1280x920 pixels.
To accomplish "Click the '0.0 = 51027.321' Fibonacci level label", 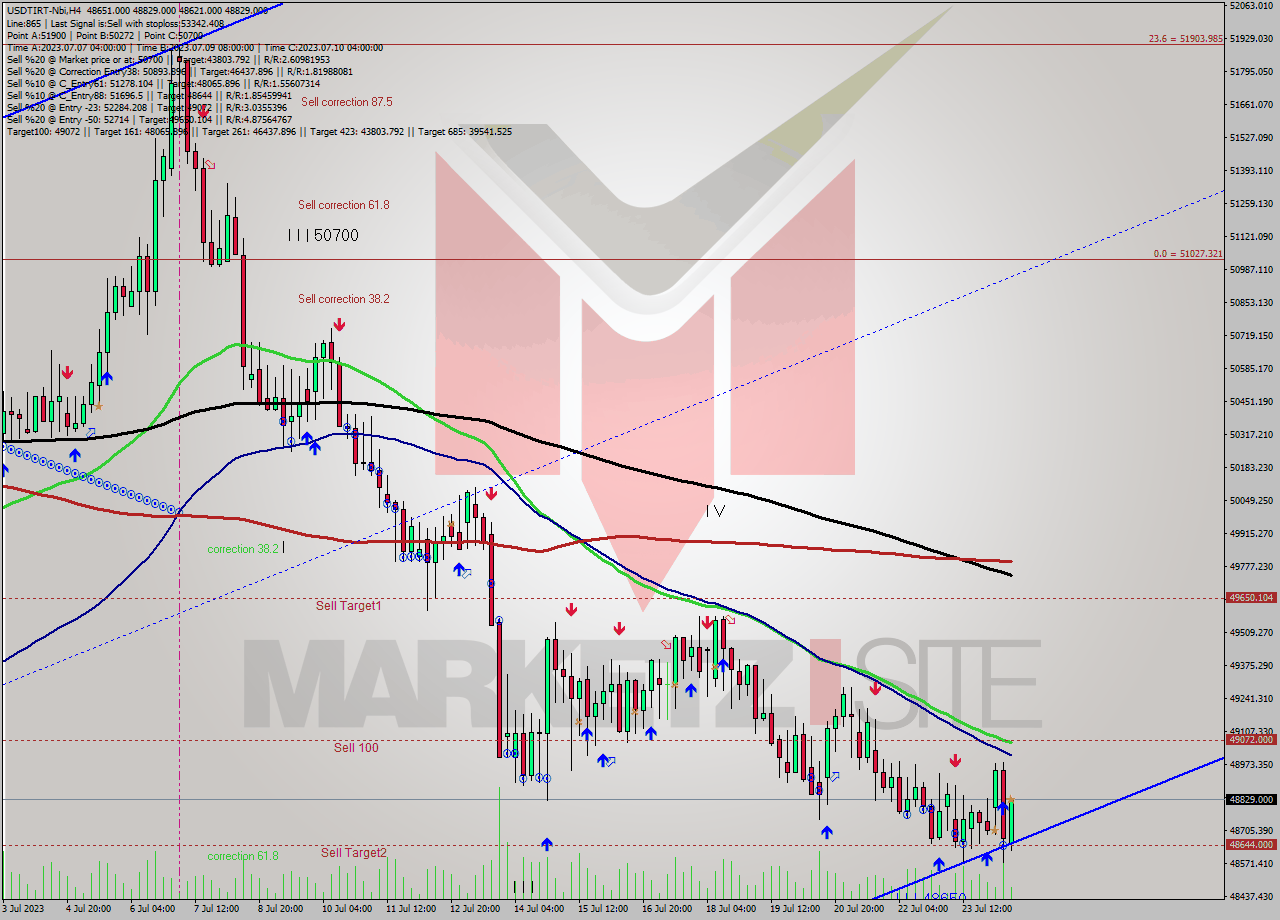I will tap(1188, 254).
